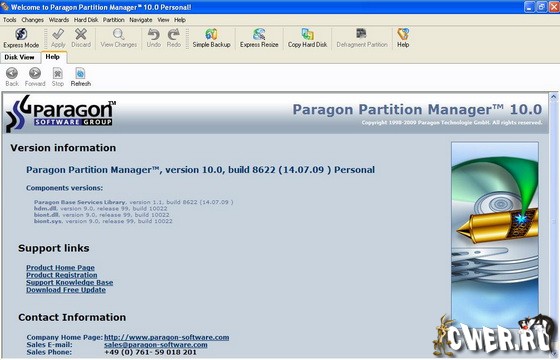Open the View menu
The image size is (560, 360).
coord(163,20)
